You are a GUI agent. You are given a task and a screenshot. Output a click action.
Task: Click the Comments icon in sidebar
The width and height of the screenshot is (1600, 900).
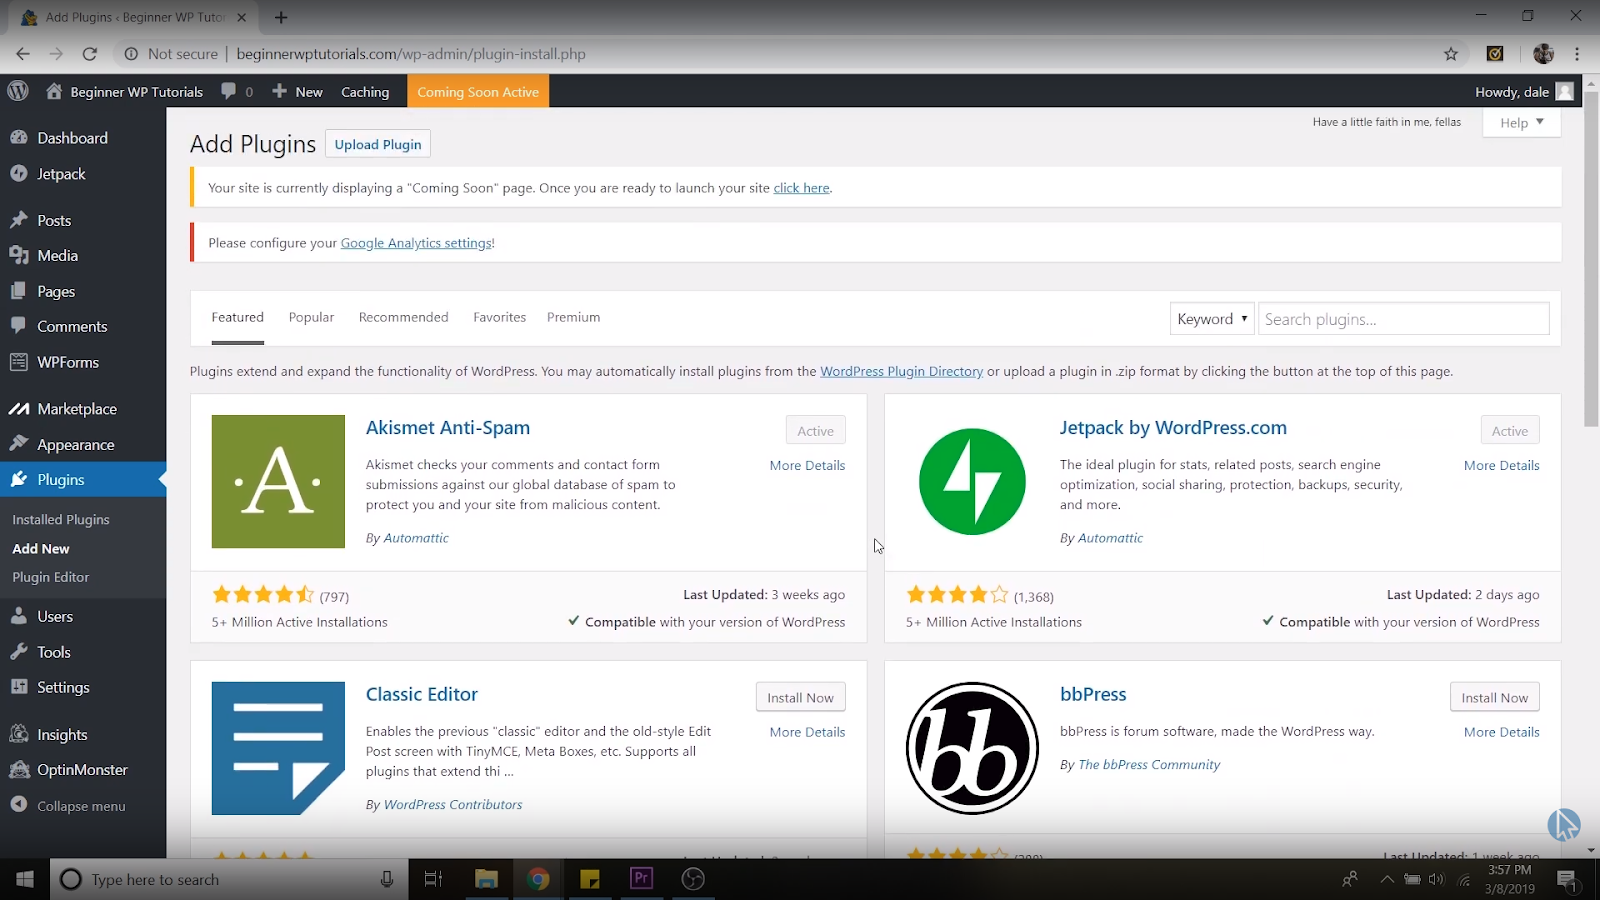coord(19,326)
